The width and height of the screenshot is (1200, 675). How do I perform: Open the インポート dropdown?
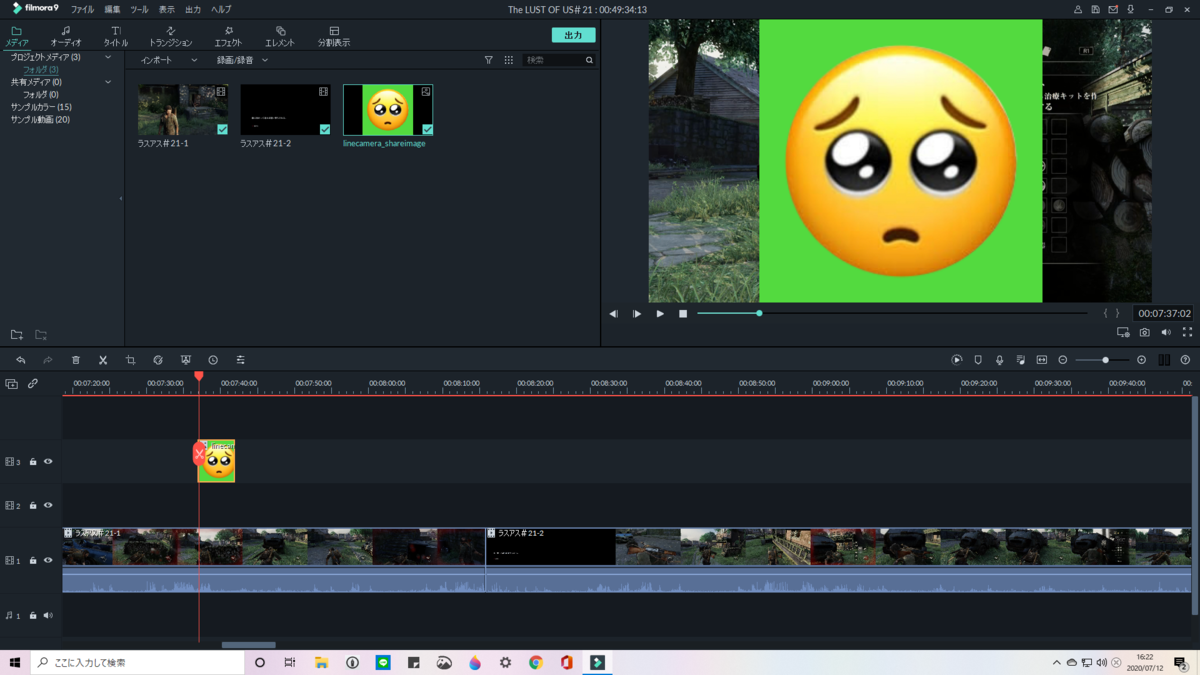pyautogui.click(x=168, y=60)
